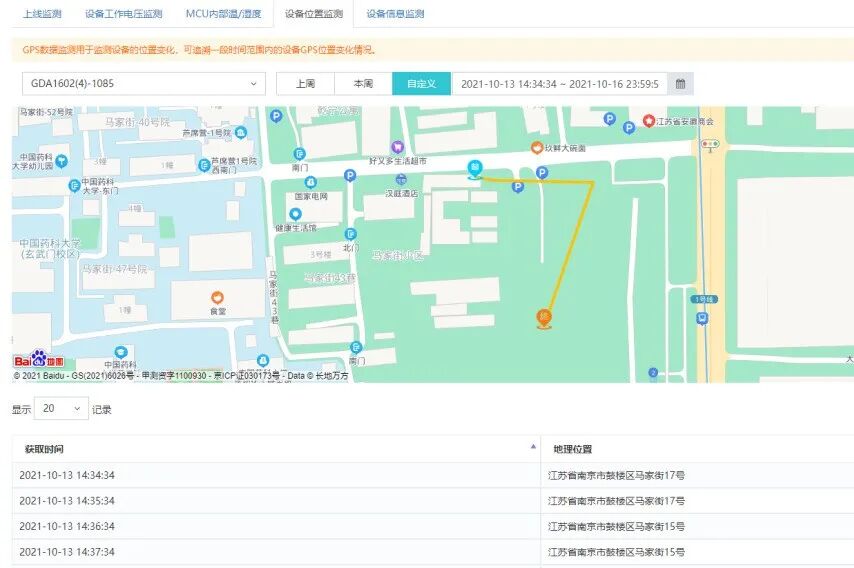This screenshot has height=568, width=854.
Task: Select 自定义 time range
Action: (422, 83)
